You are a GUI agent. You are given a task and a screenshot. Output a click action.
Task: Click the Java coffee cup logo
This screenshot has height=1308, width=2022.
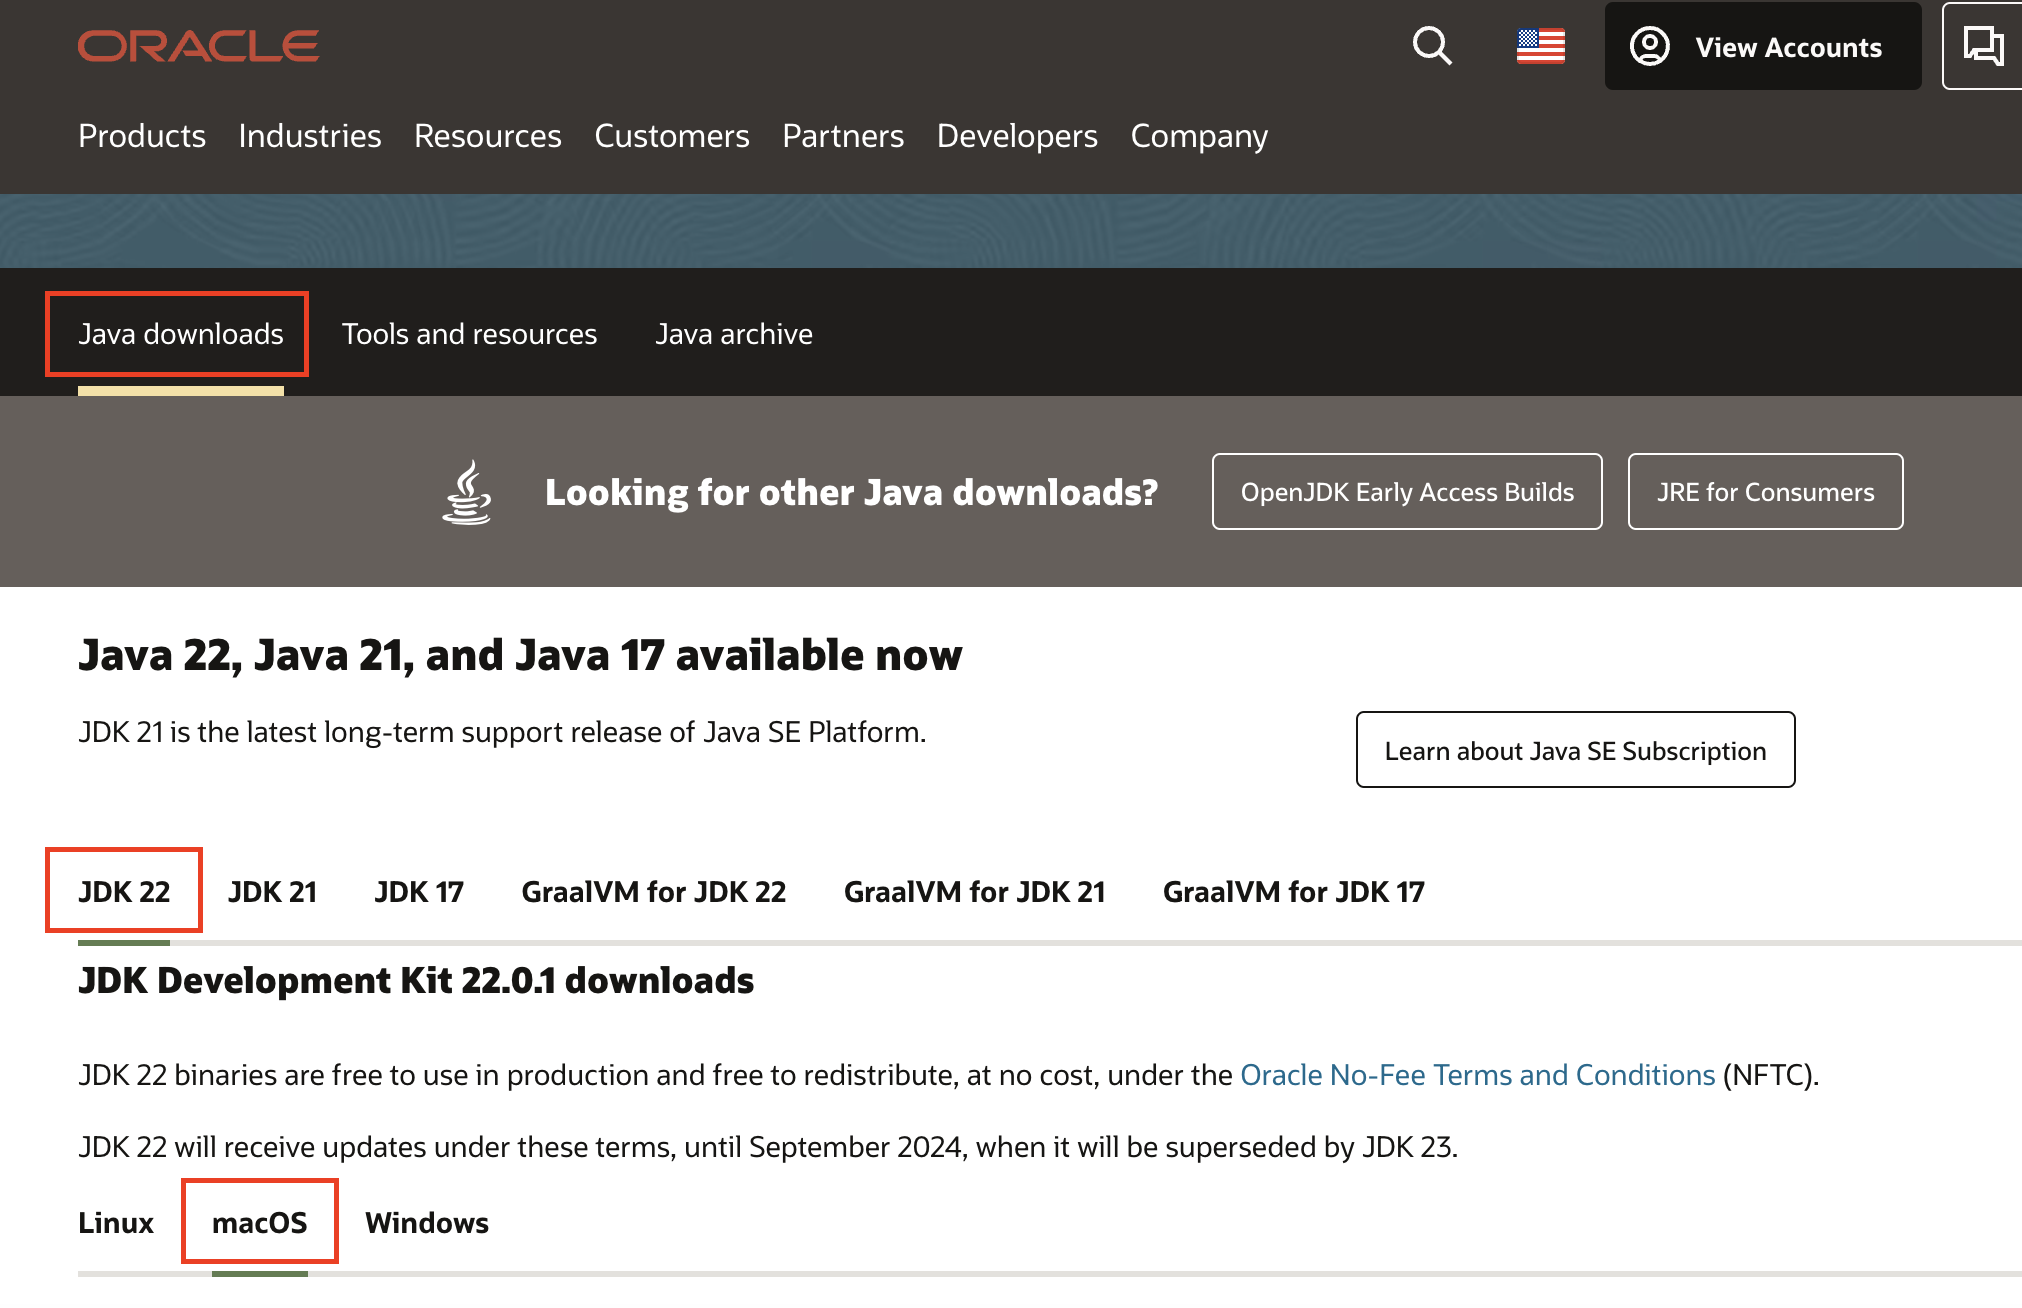pyautogui.click(x=467, y=492)
